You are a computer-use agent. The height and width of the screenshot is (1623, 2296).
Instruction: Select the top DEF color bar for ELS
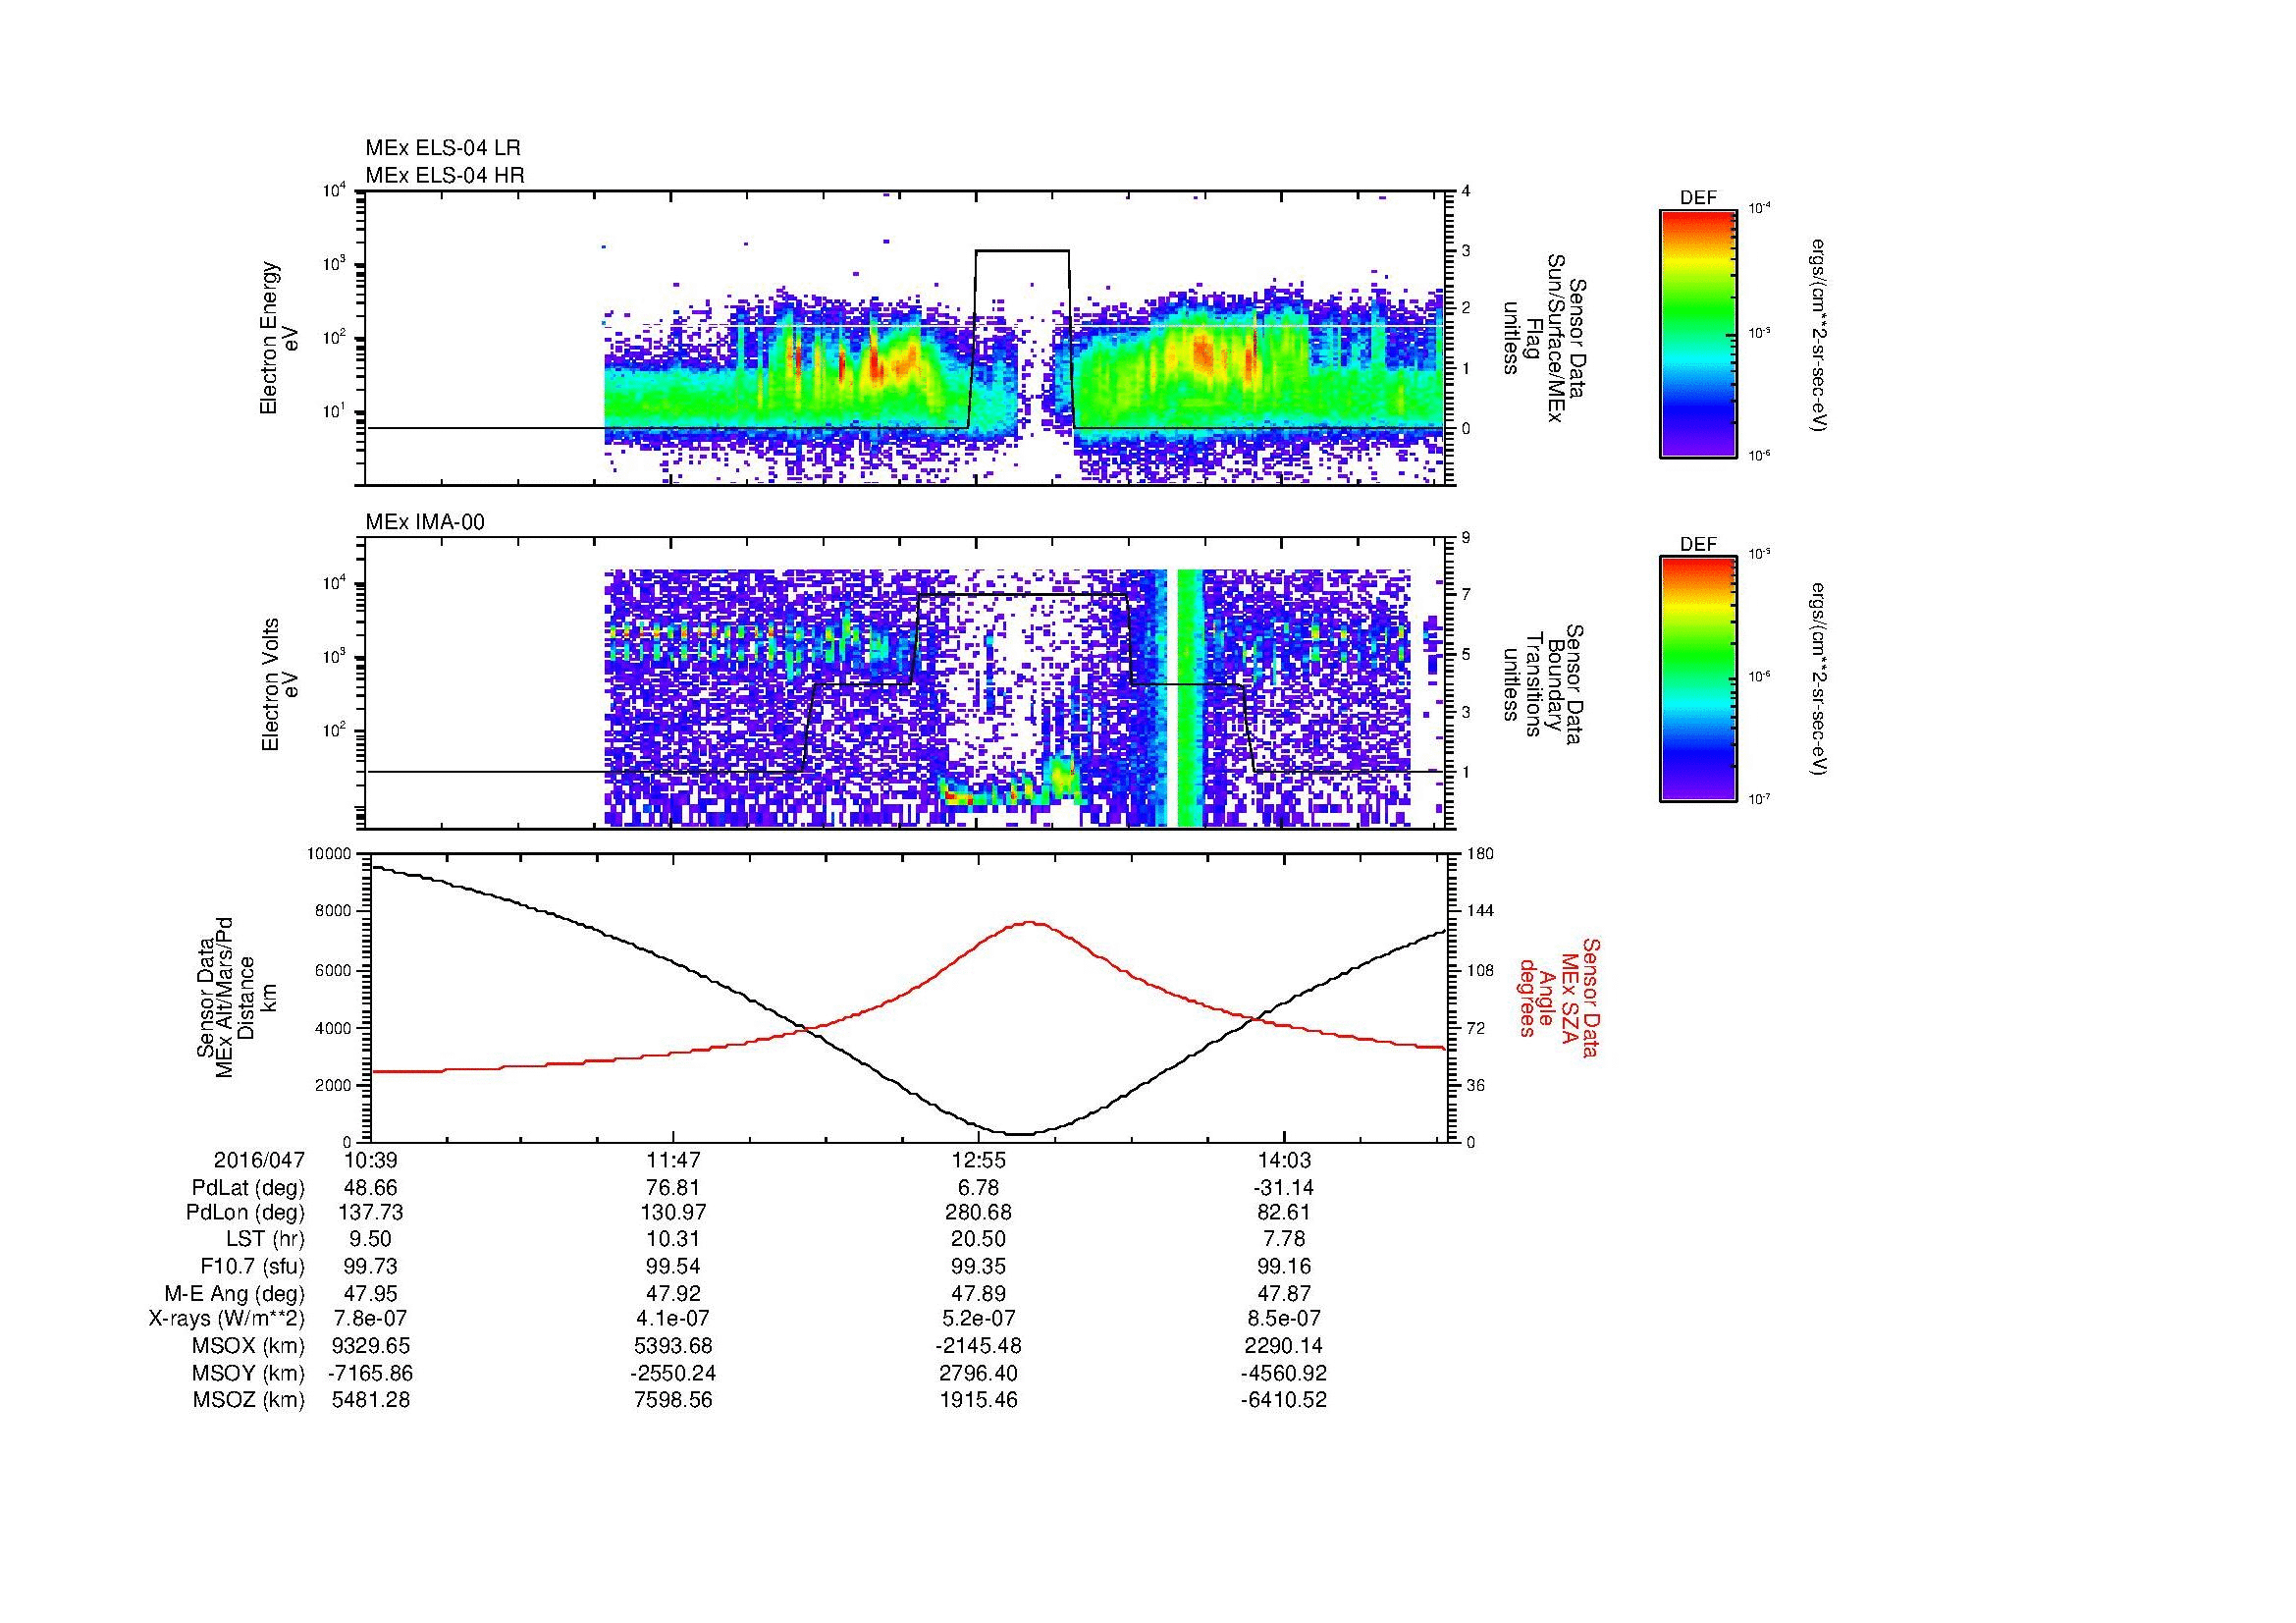(x=1698, y=333)
